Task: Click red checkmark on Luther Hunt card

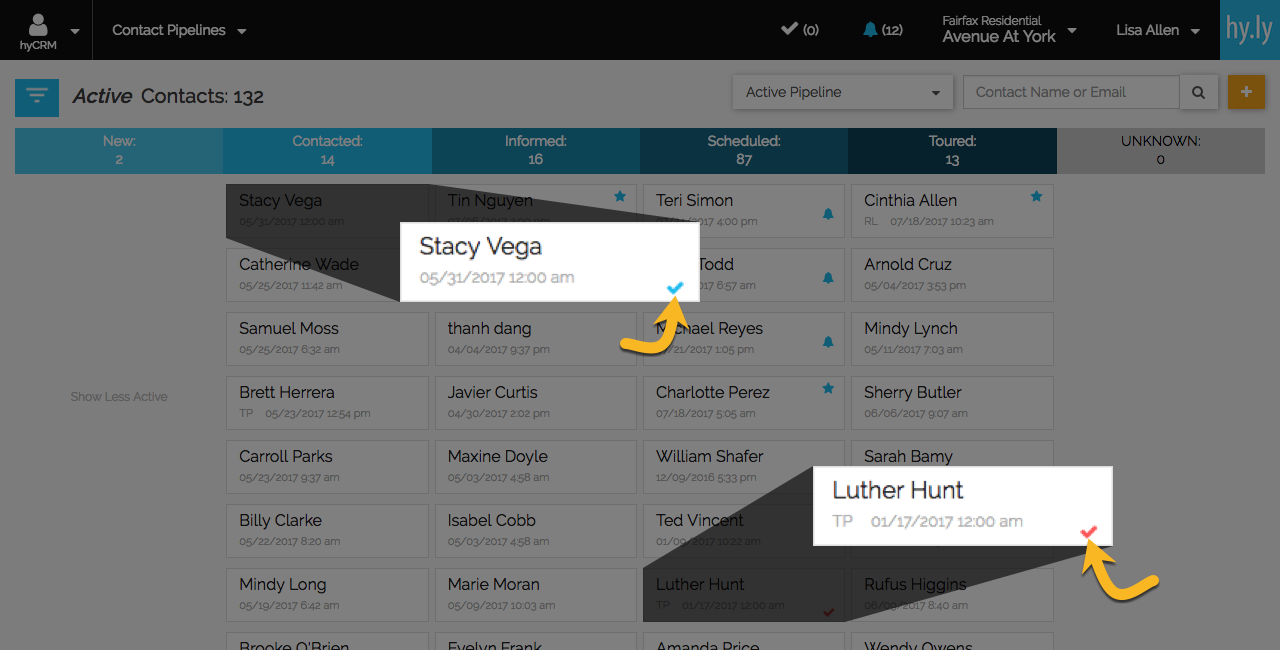Action: tap(828, 612)
